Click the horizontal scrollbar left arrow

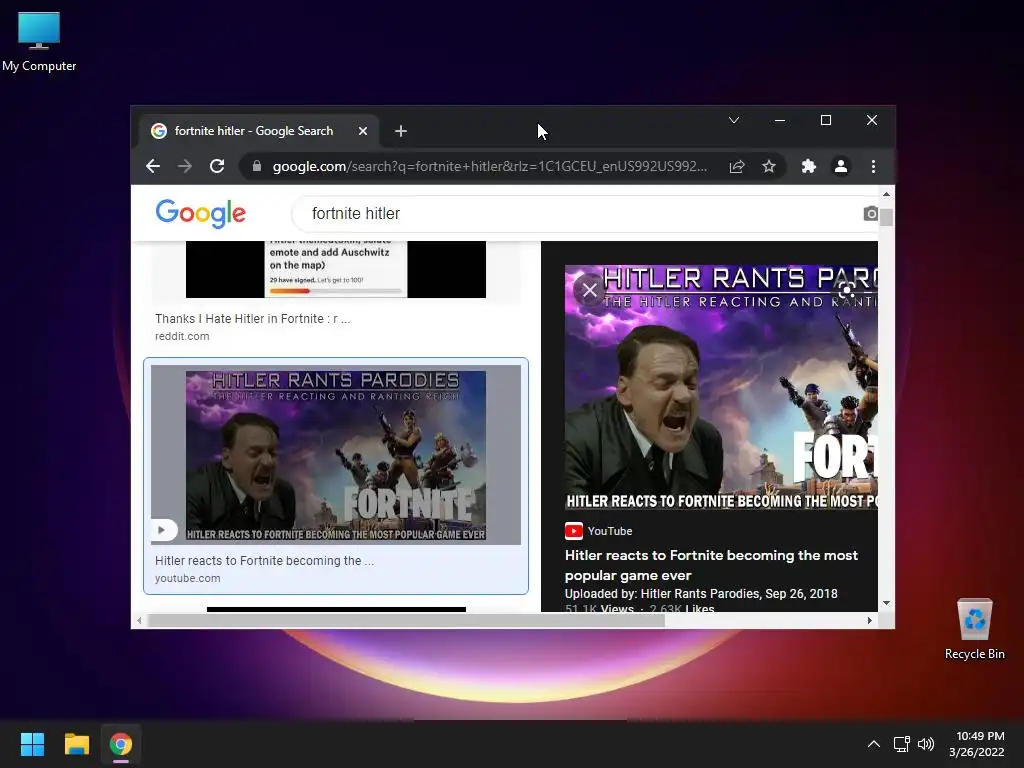click(139, 620)
